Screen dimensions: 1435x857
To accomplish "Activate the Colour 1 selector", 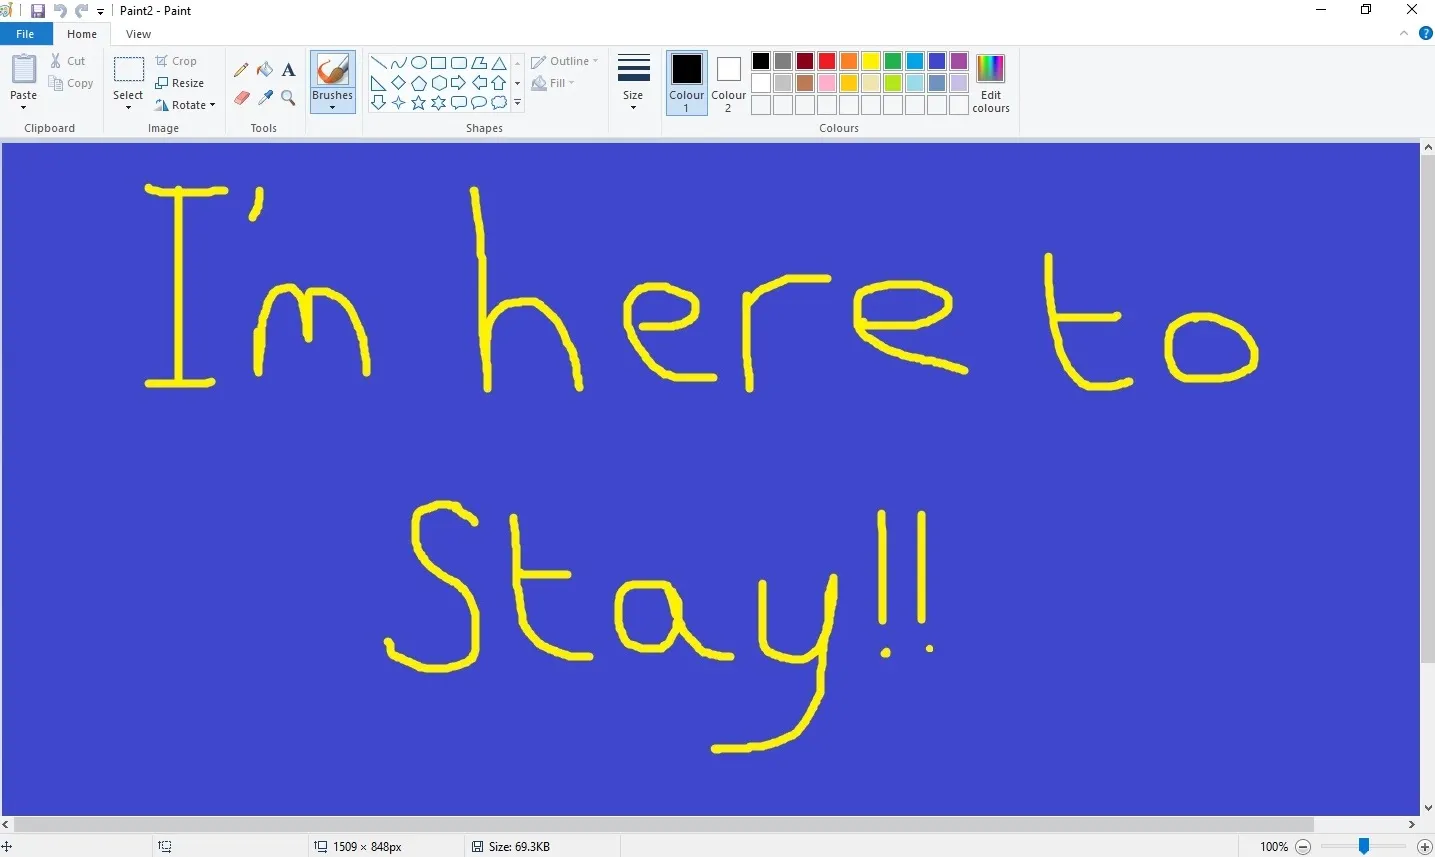I will pos(687,82).
